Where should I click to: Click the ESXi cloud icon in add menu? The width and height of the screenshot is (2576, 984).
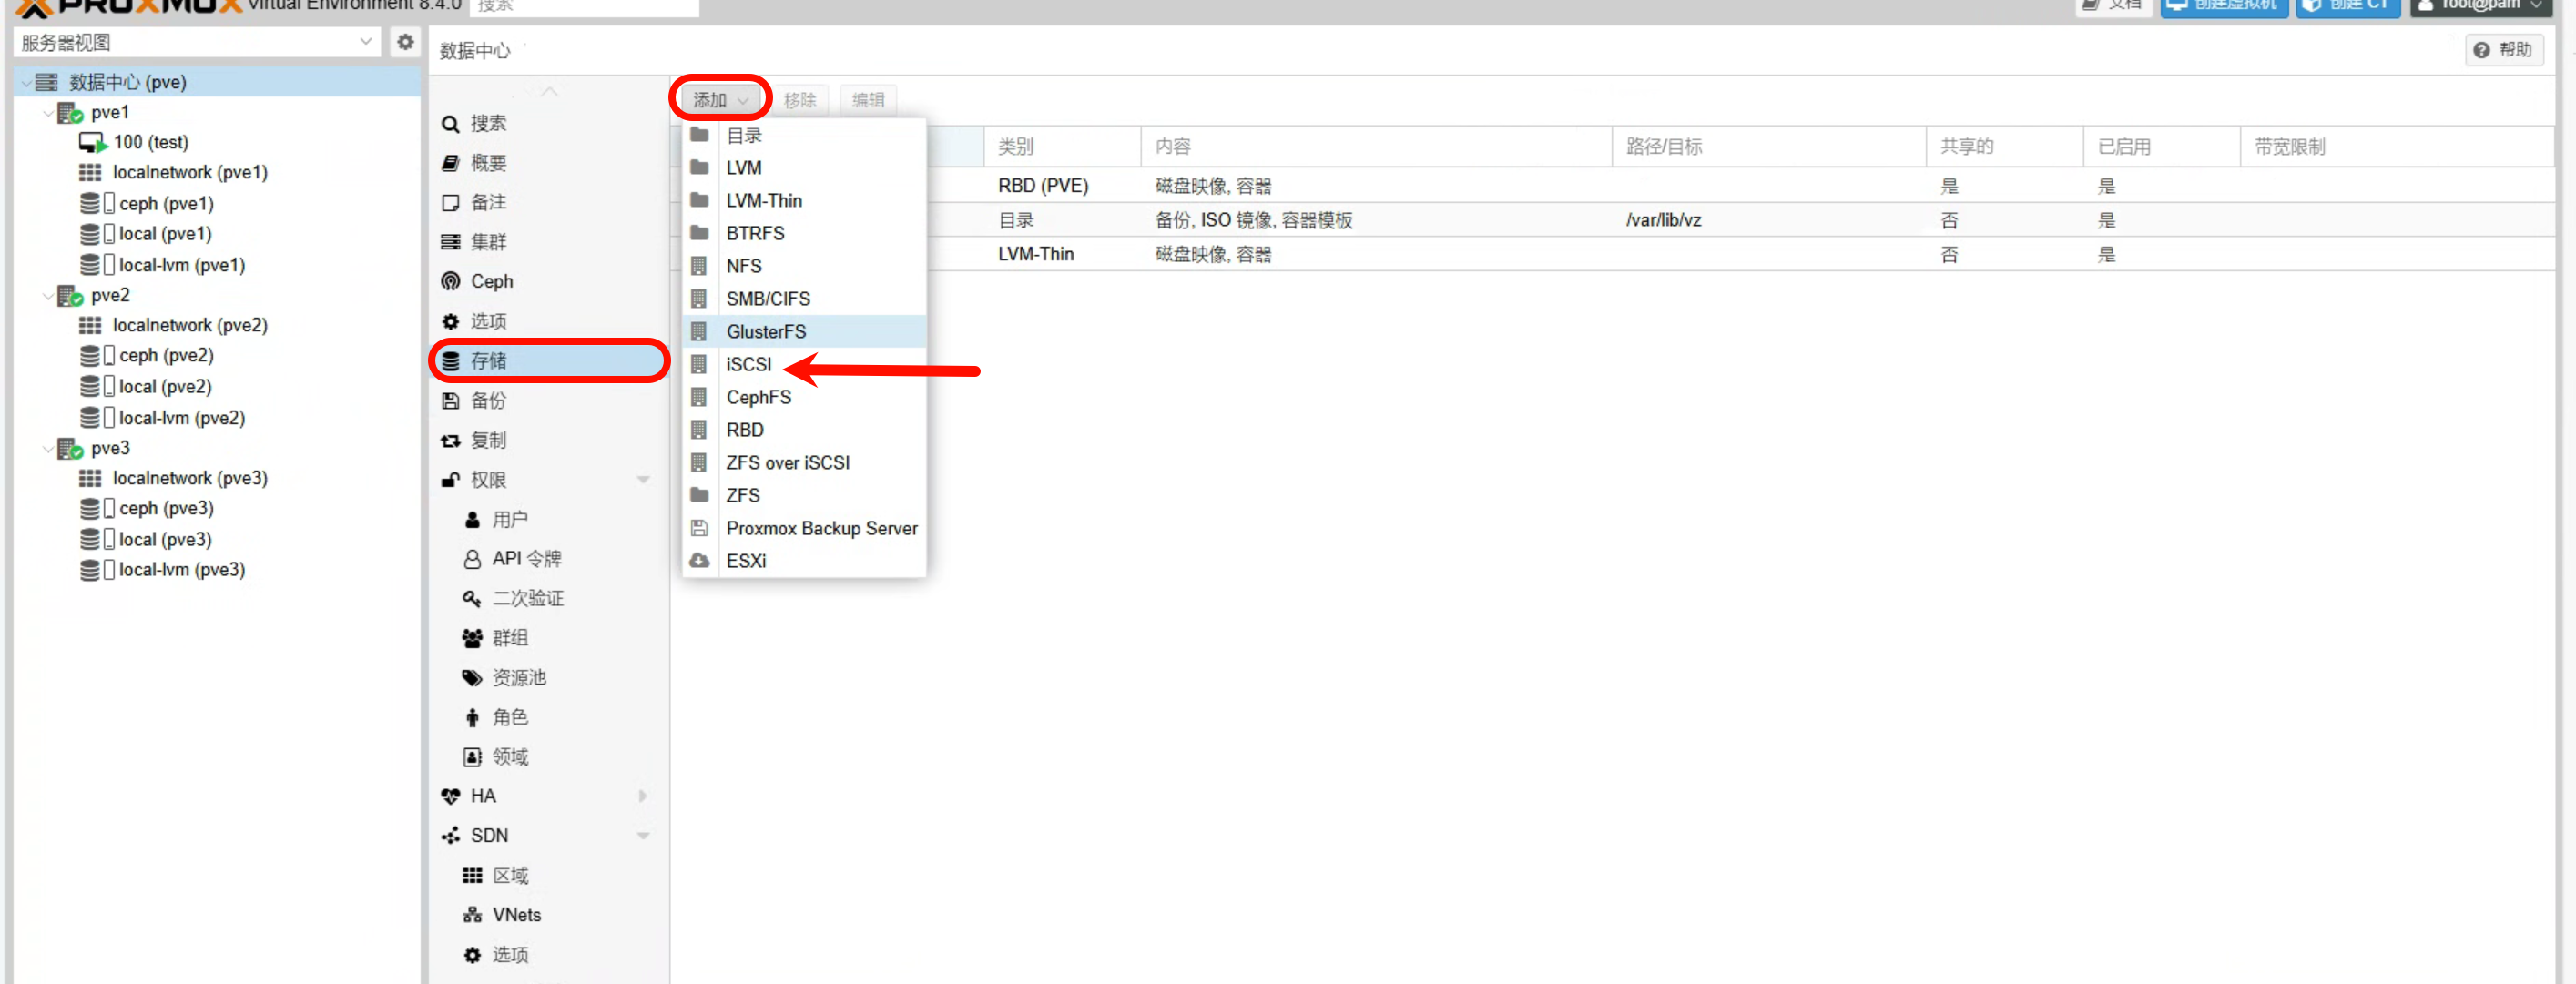[x=700, y=560]
